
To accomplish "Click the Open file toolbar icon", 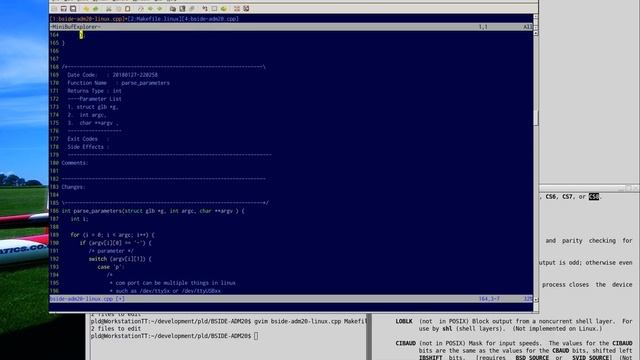I will click(54, 9).
